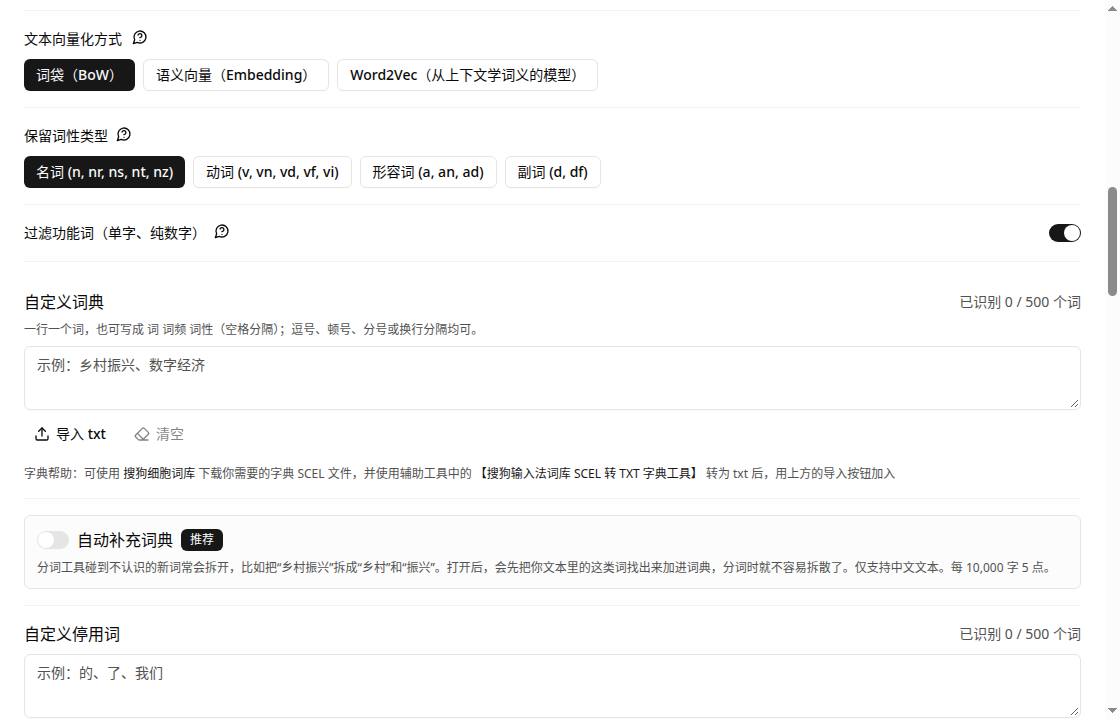This screenshot has width=1120, height=720.
Task: Enable the 自动补充词典 switch
Action: coord(53,540)
